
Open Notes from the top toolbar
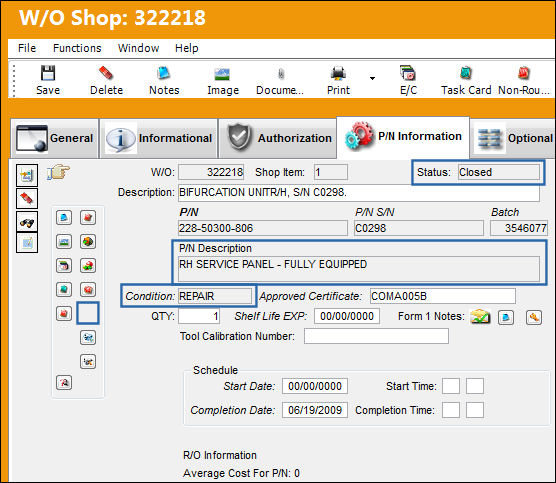click(x=164, y=80)
